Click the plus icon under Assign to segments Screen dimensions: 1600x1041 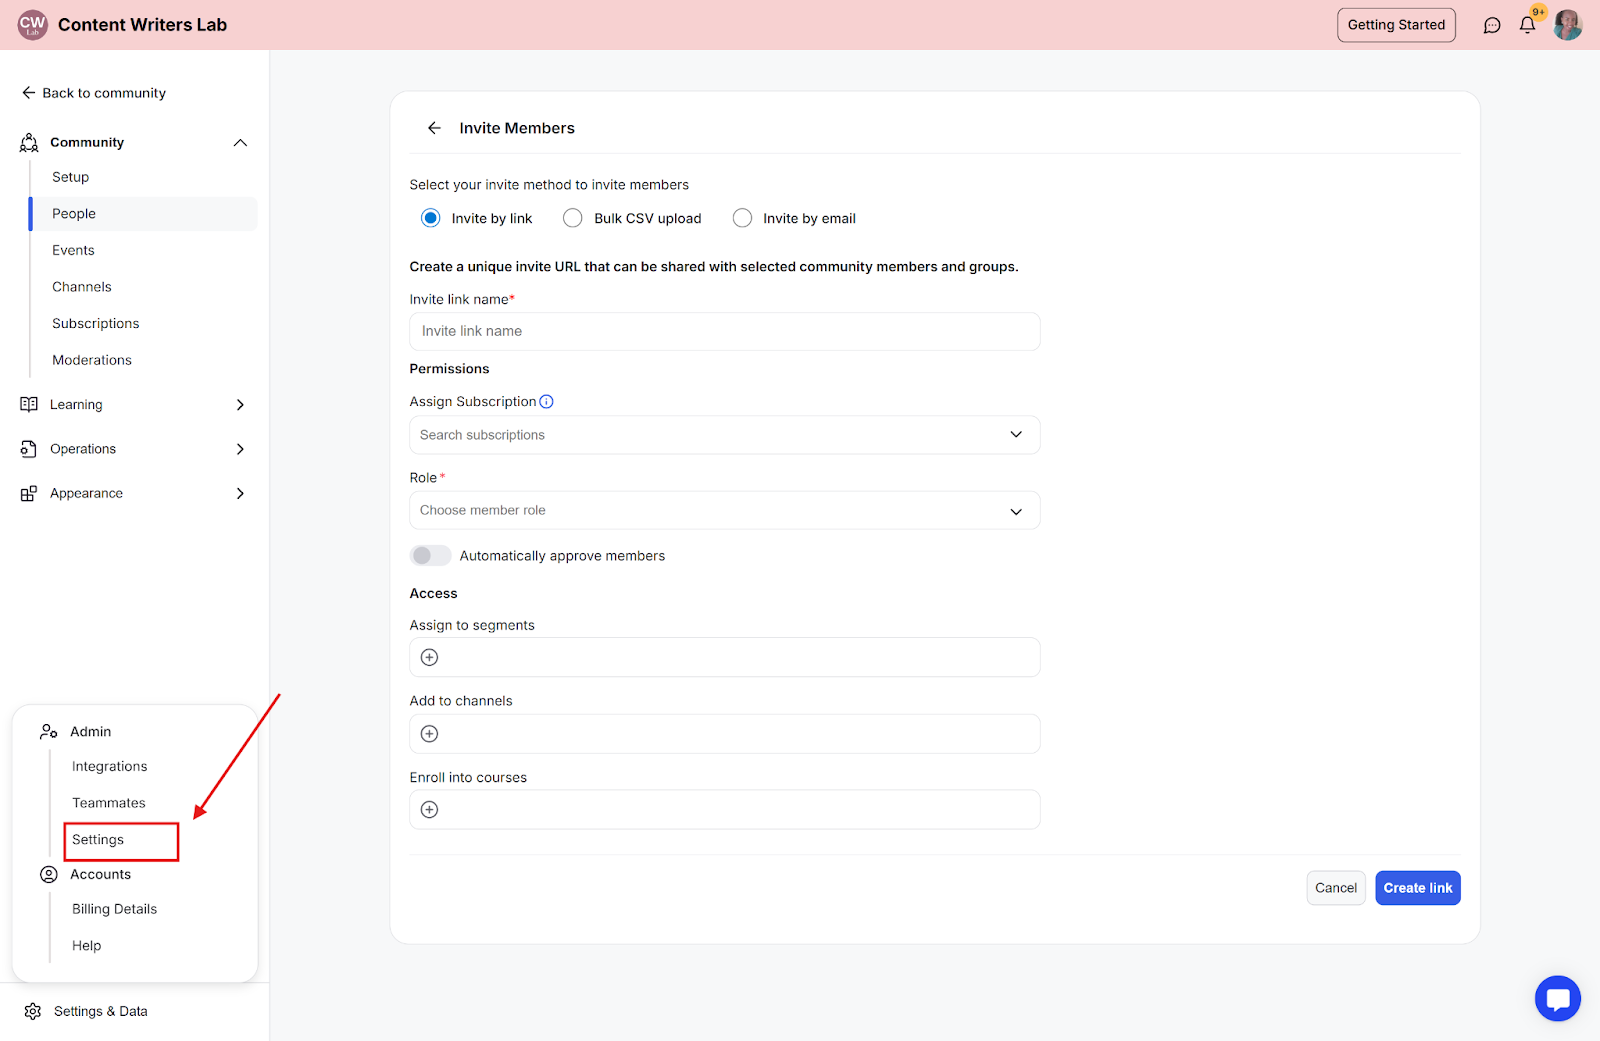[x=430, y=657]
